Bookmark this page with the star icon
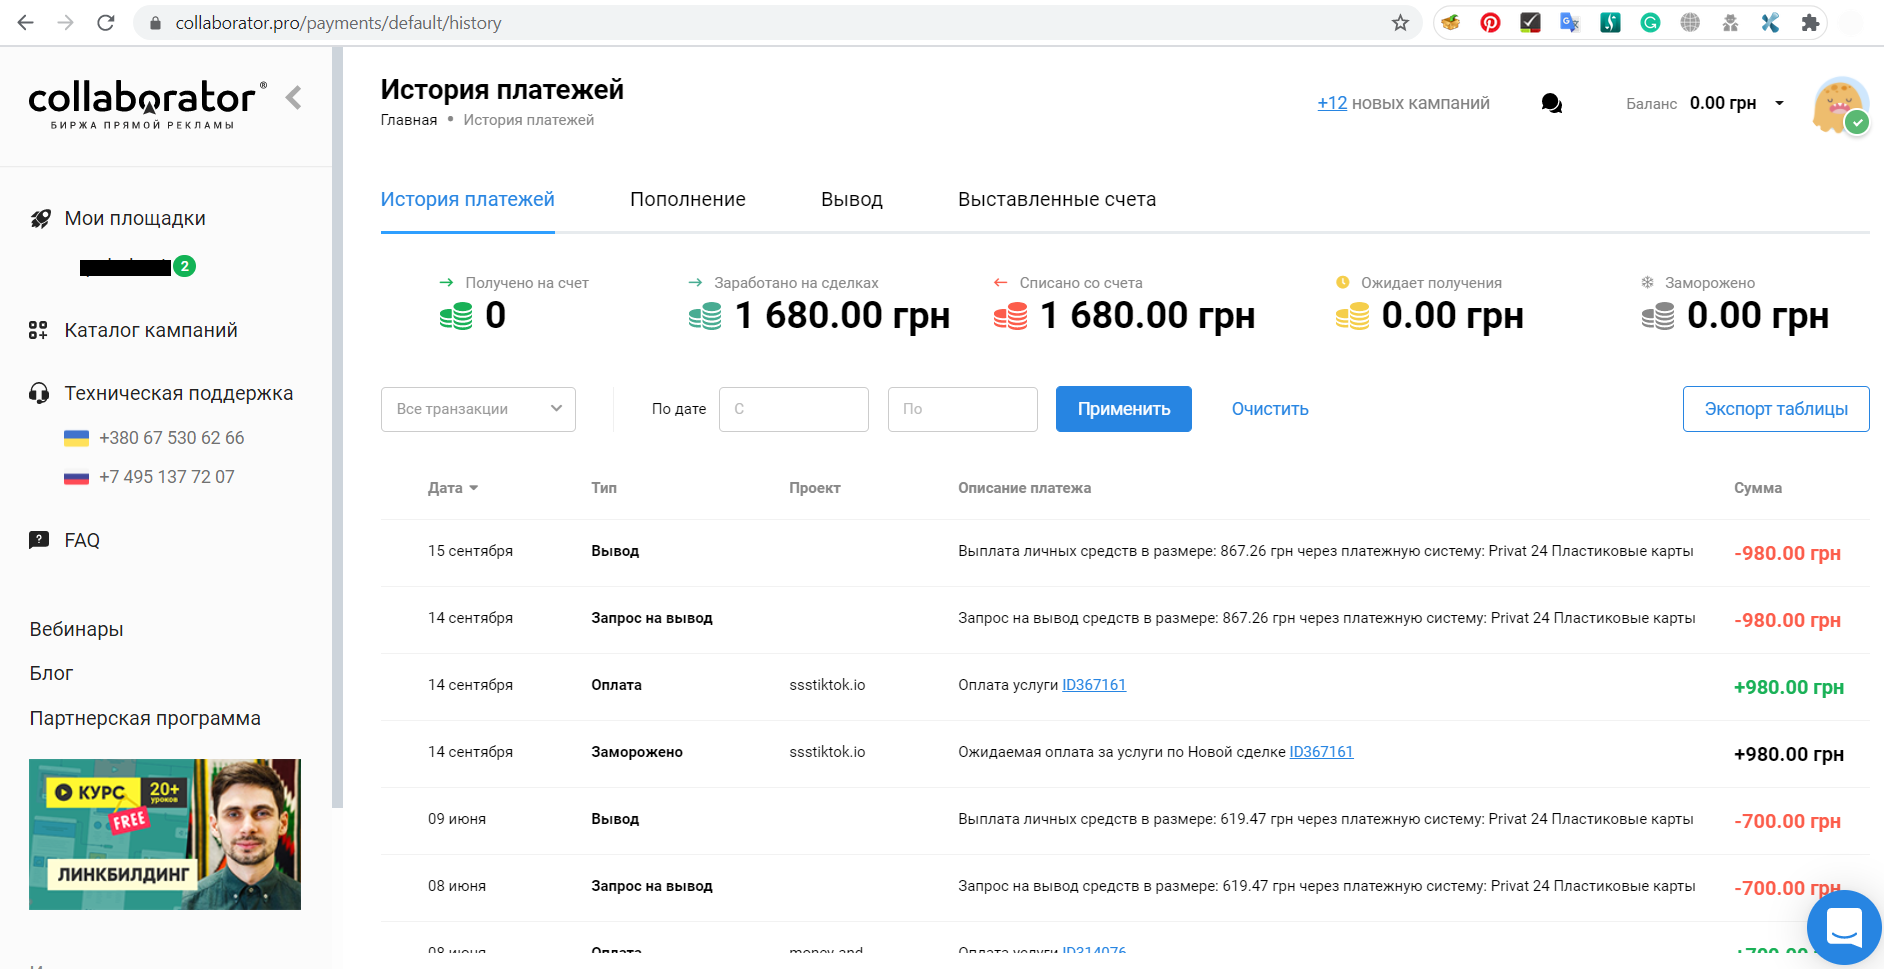Viewport: 1884px width, 969px height. click(1400, 23)
